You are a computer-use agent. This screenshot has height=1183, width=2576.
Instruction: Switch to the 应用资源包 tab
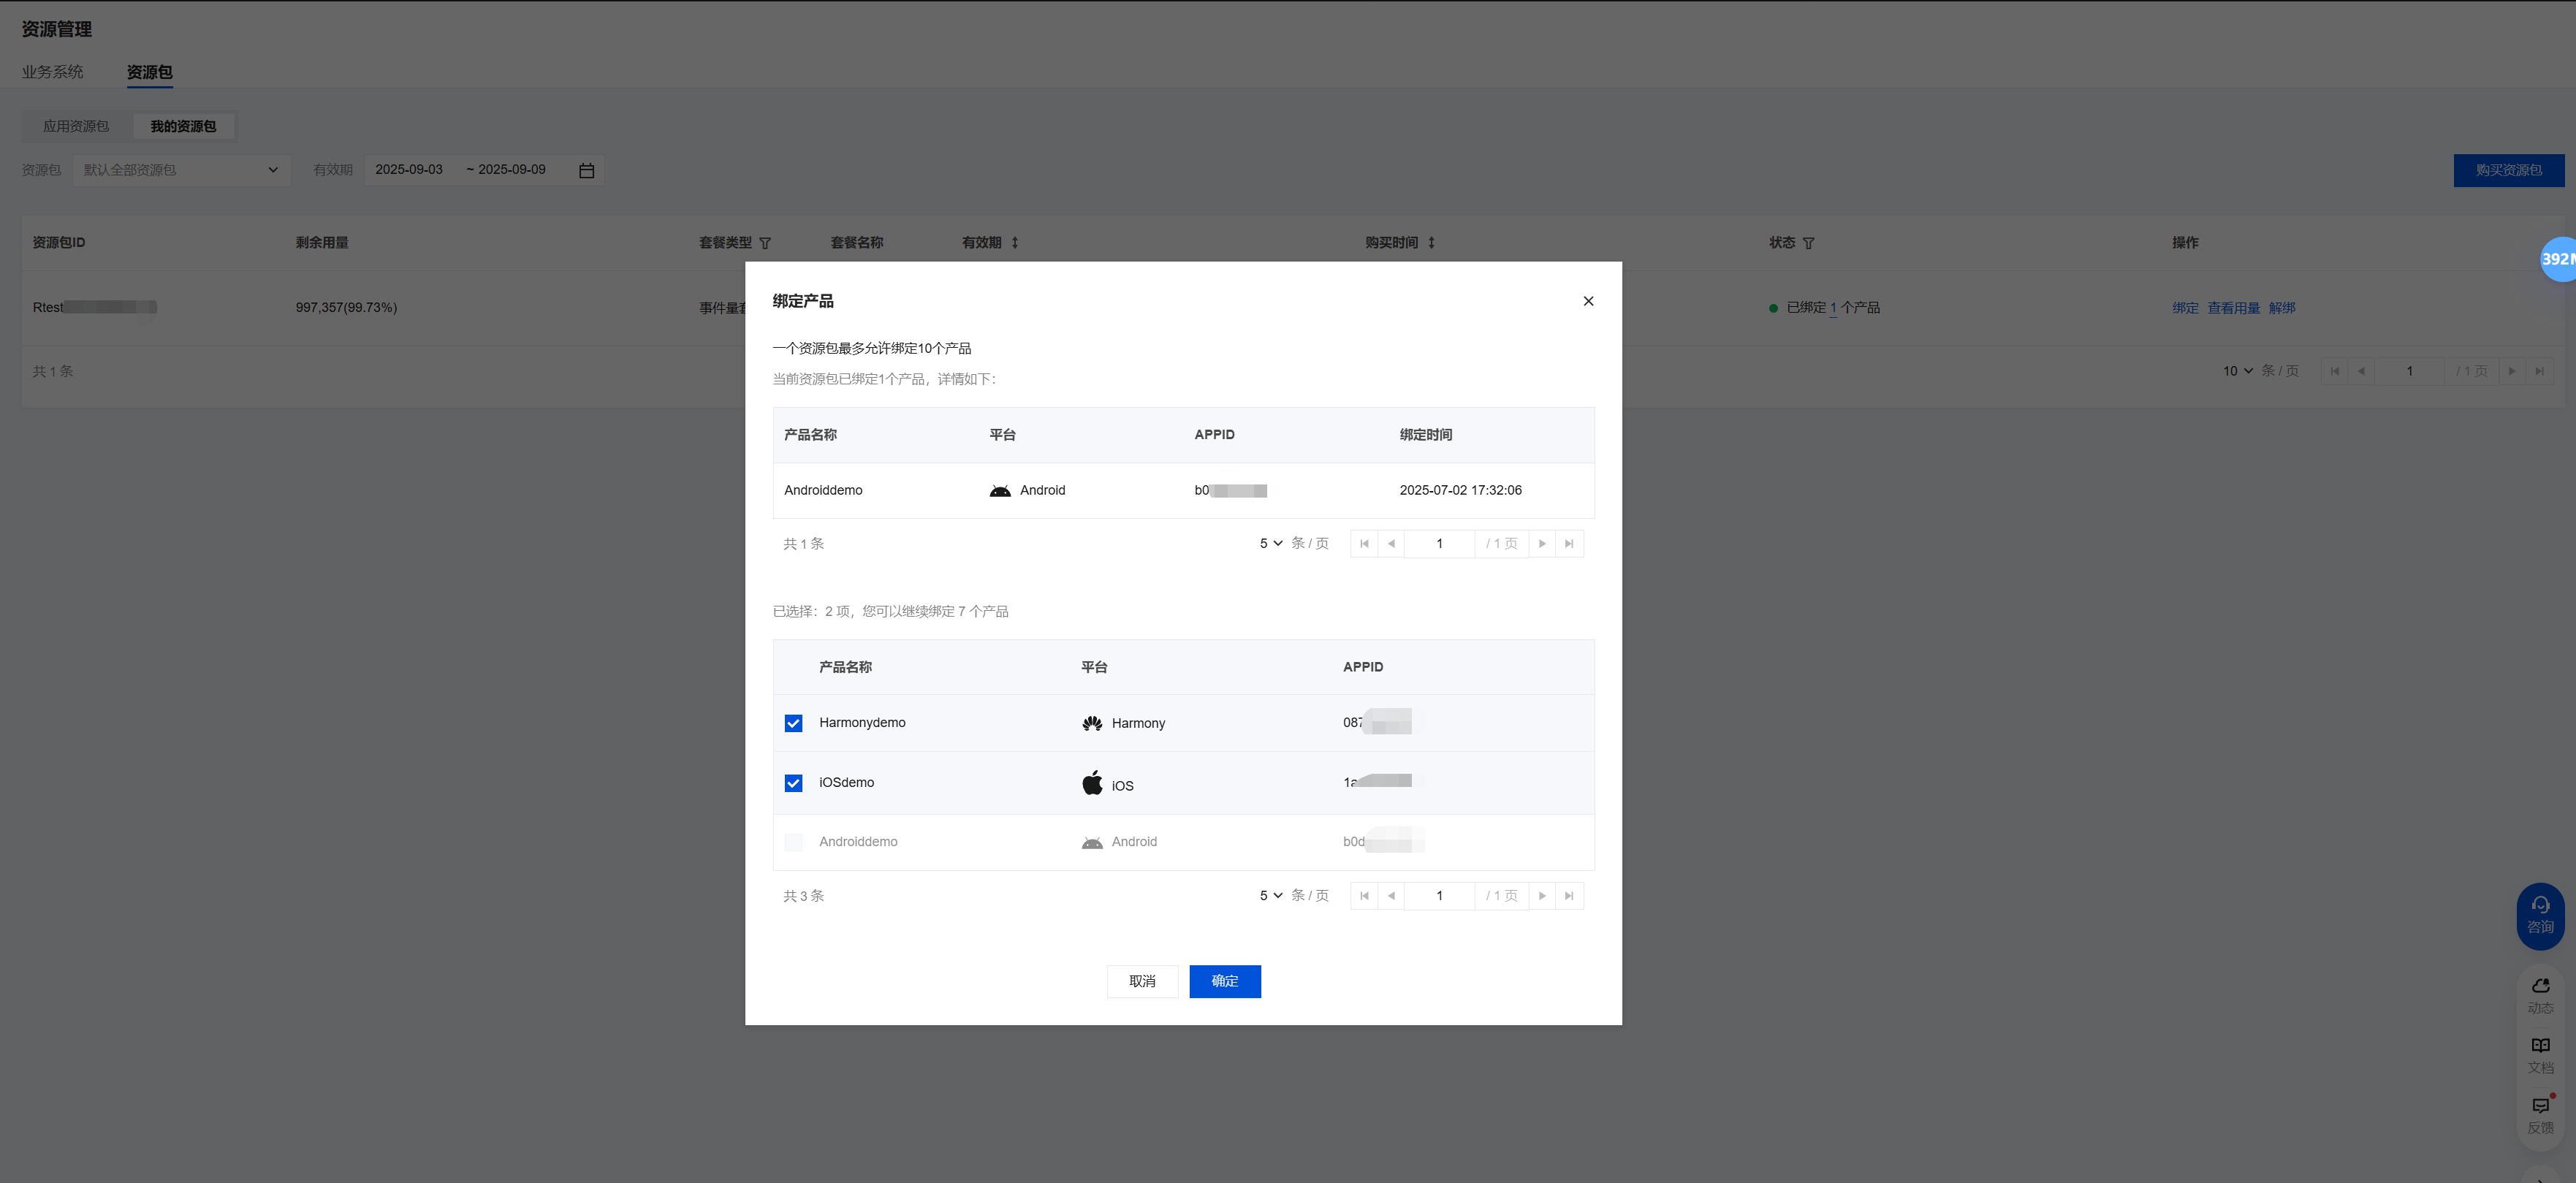coord(76,126)
